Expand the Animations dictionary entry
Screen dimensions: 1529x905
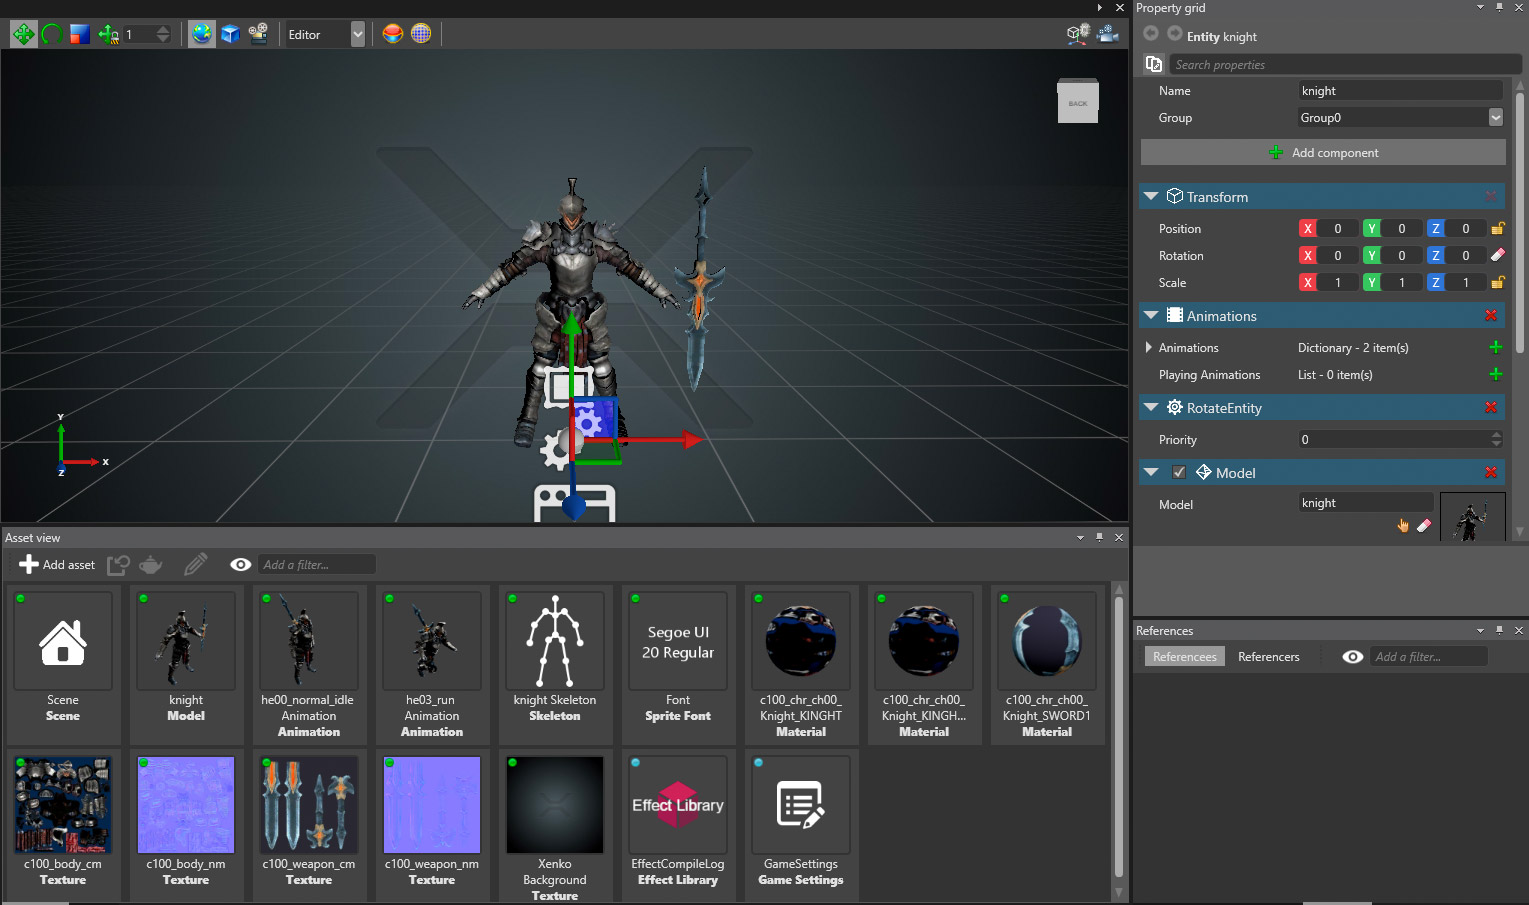[x=1148, y=348]
